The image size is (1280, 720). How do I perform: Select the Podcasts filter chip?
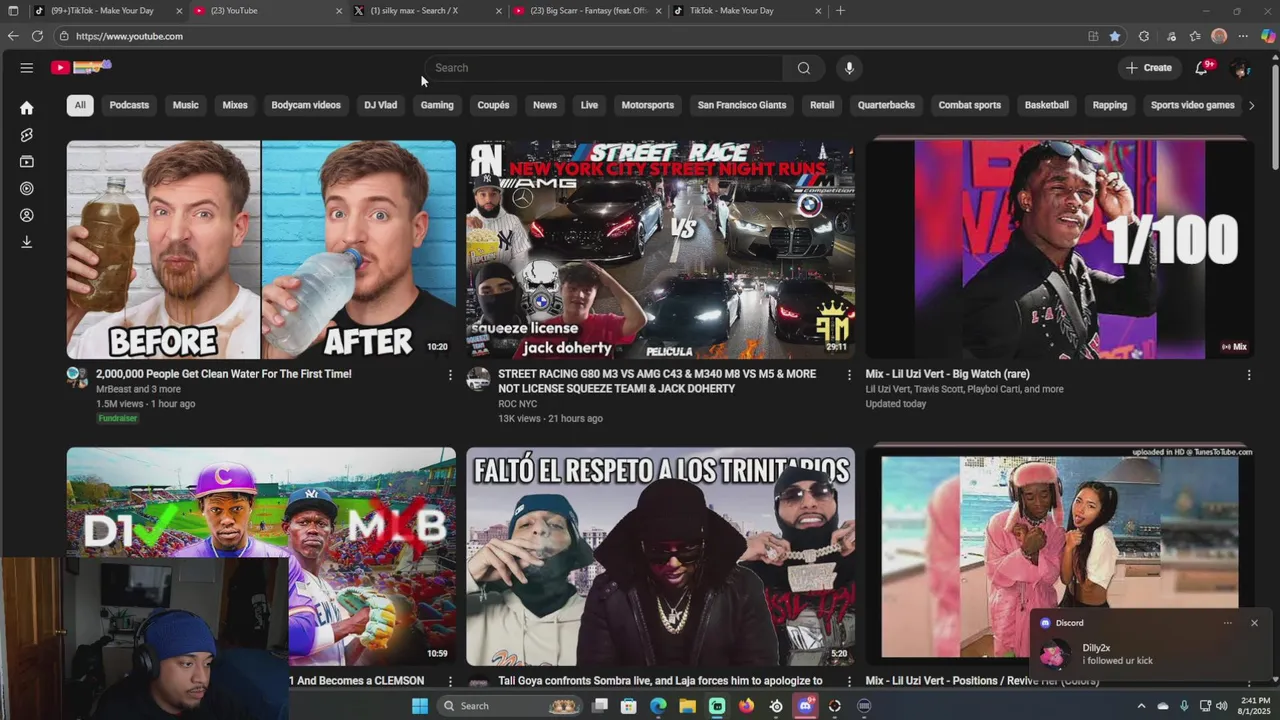[129, 105]
